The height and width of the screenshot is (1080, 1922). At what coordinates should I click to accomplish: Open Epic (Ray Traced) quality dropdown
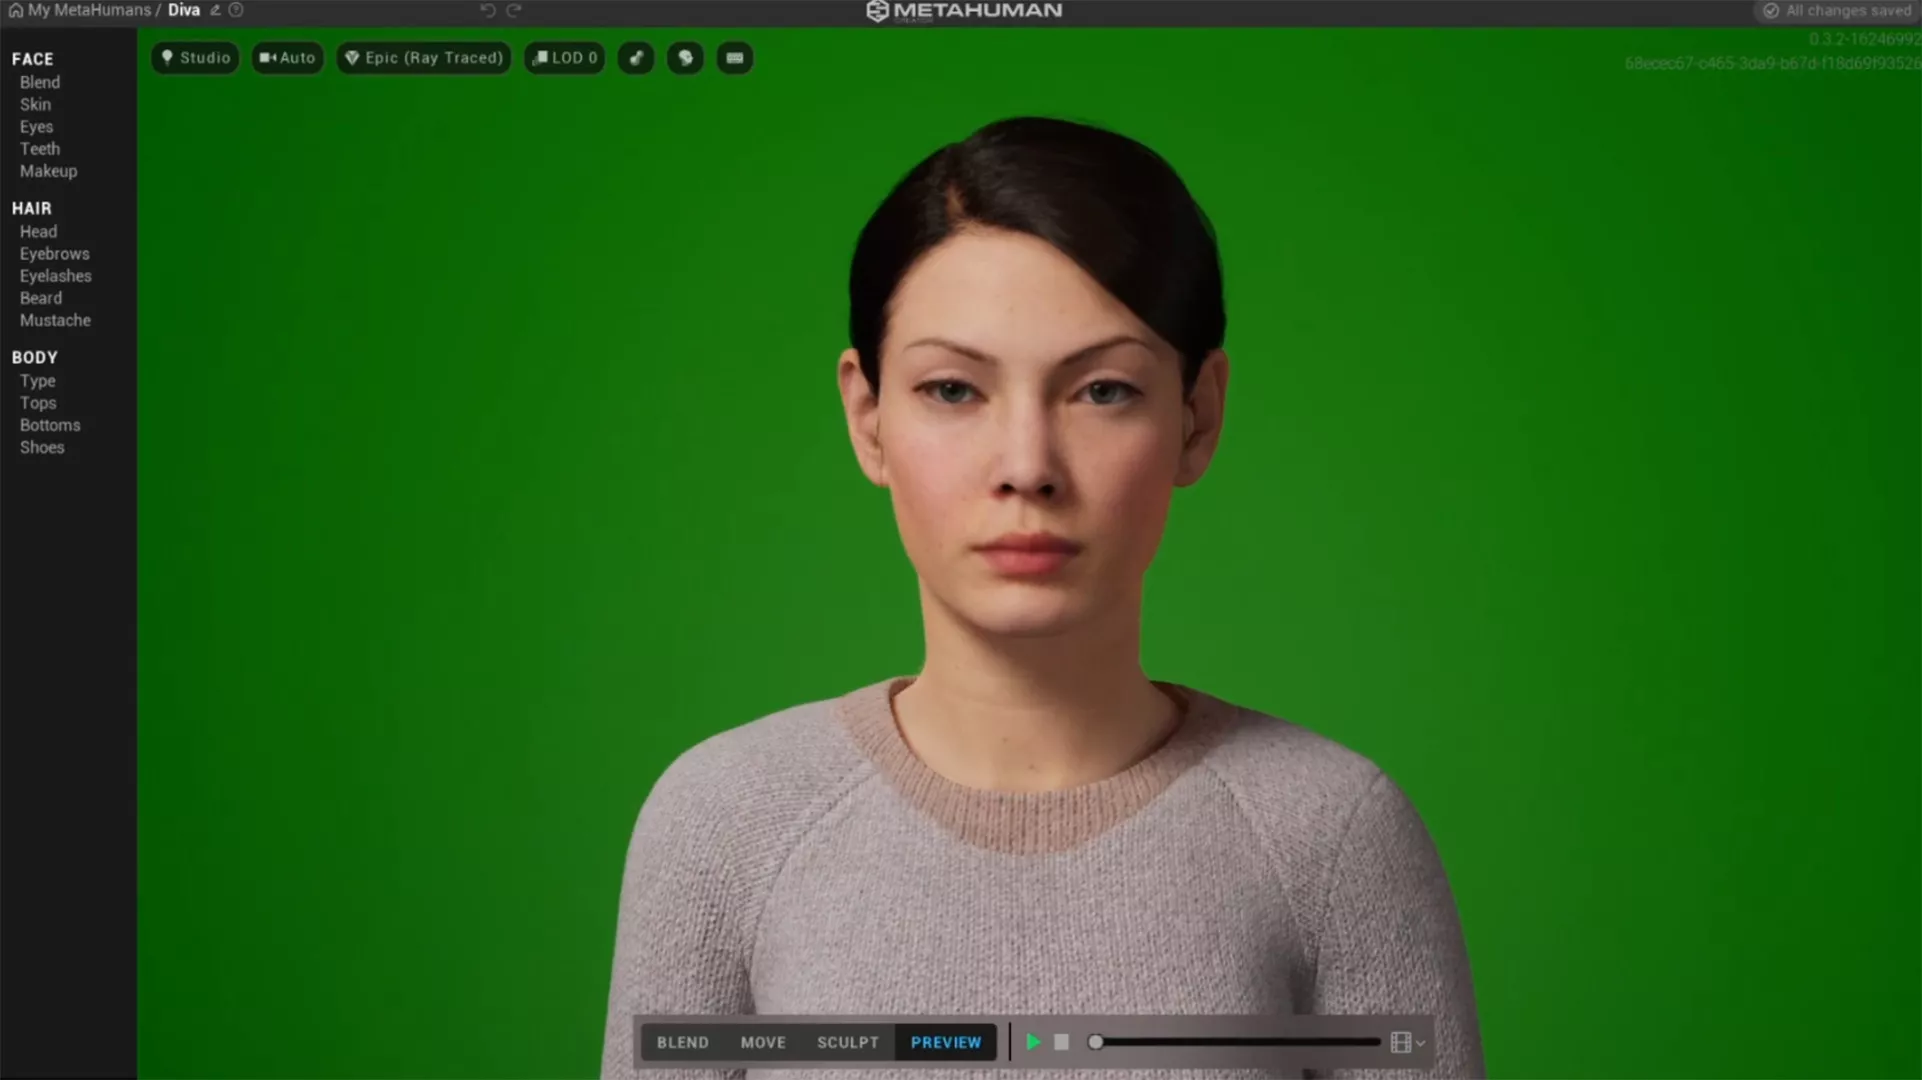click(x=424, y=58)
